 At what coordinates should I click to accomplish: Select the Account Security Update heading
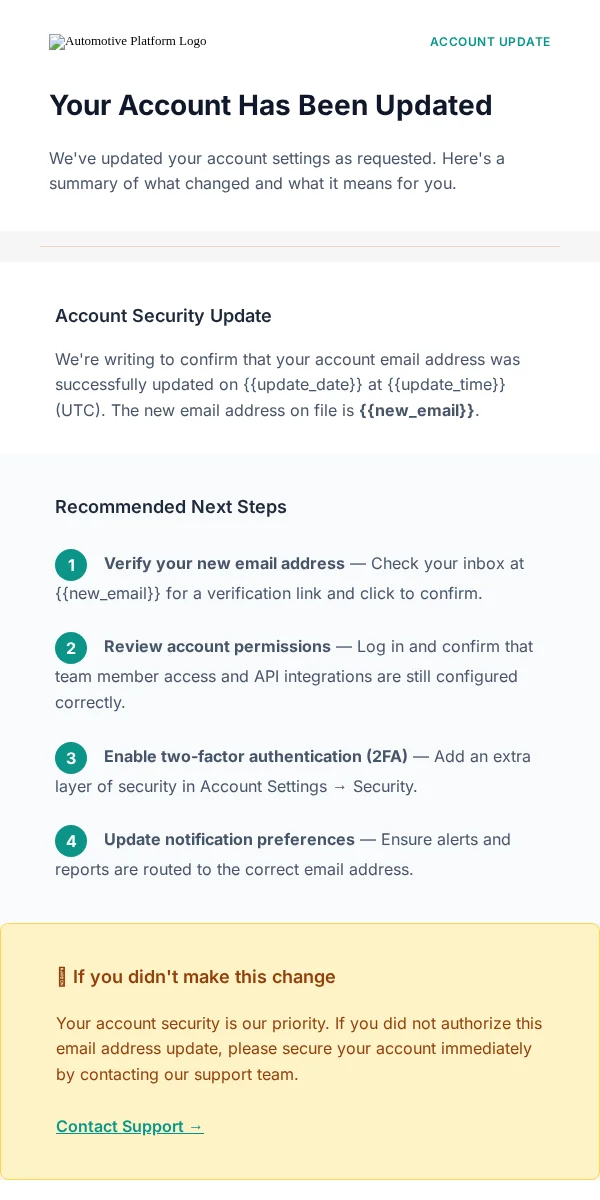tap(163, 316)
